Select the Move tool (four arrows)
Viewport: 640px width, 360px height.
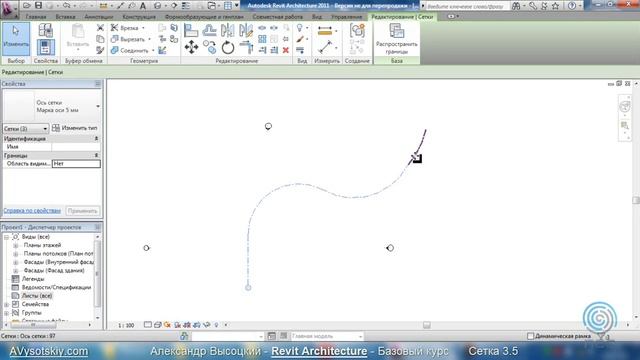pos(191,47)
